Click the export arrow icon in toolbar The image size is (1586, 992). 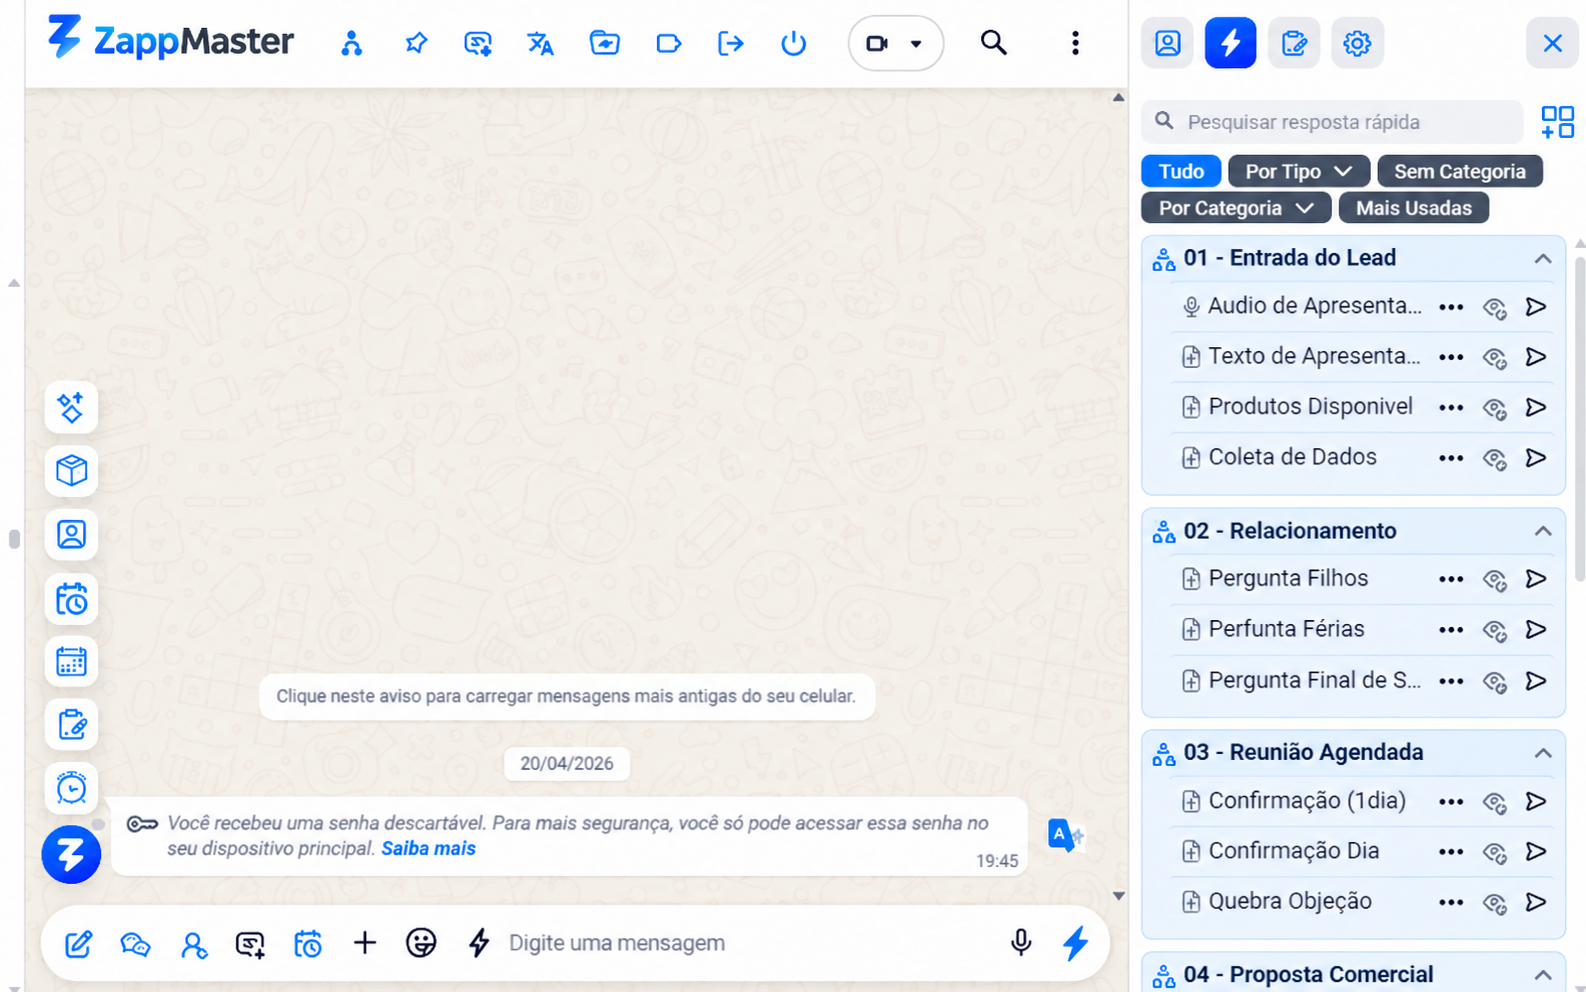(731, 43)
